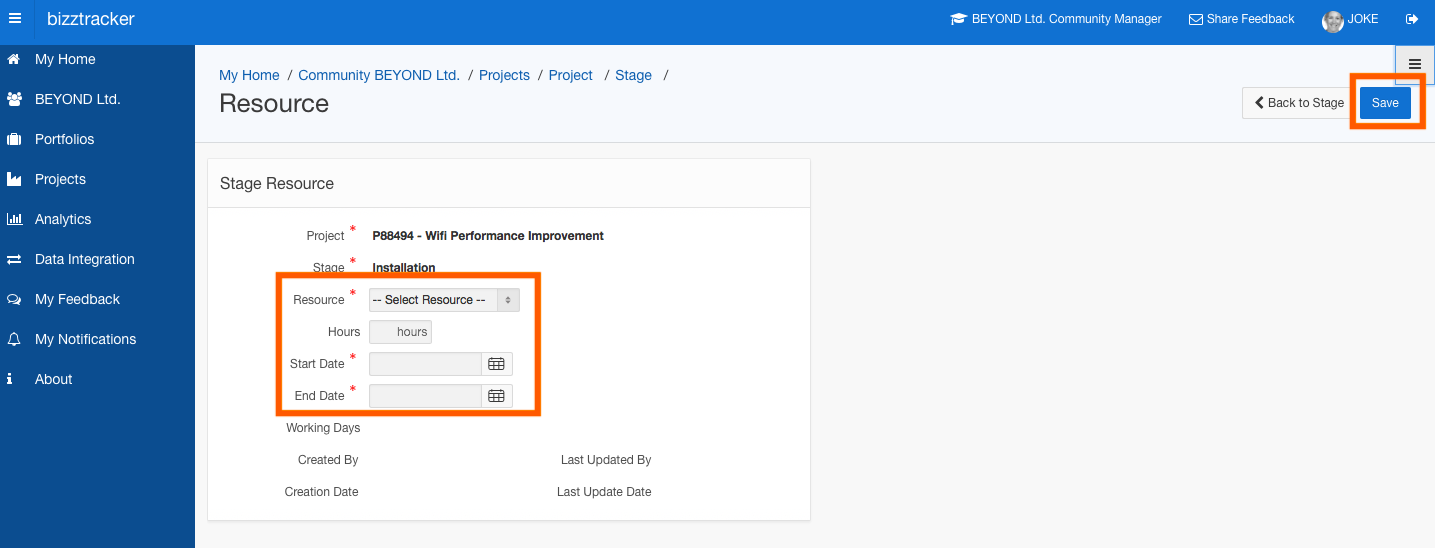Open the End Date calendar picker icon
The image size is (1435, 548).
tap(496, 396)
